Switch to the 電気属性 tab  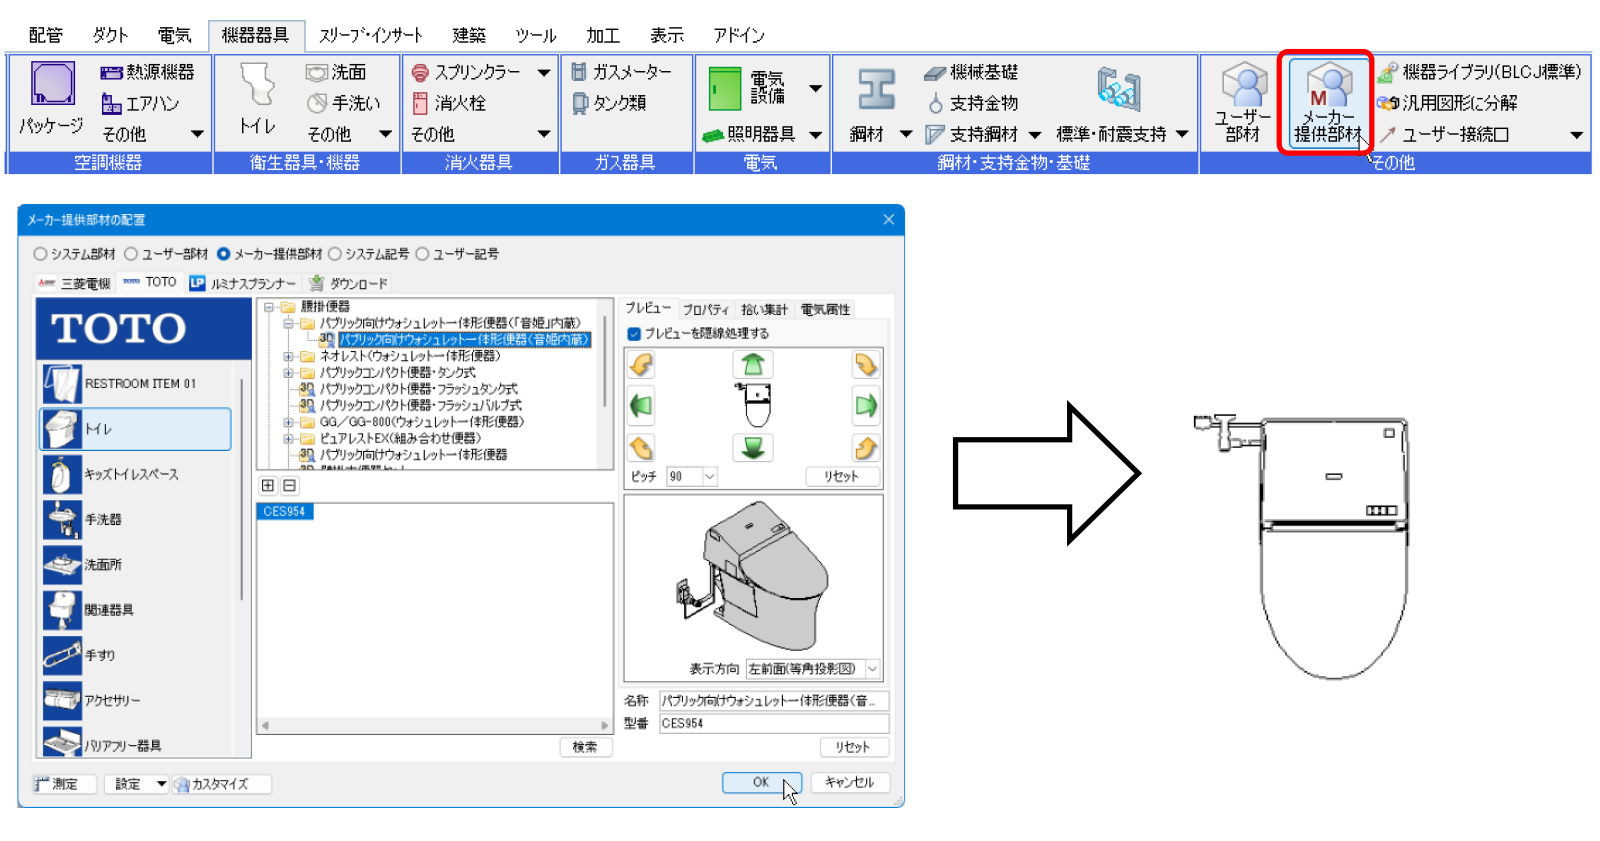[825, 310]
